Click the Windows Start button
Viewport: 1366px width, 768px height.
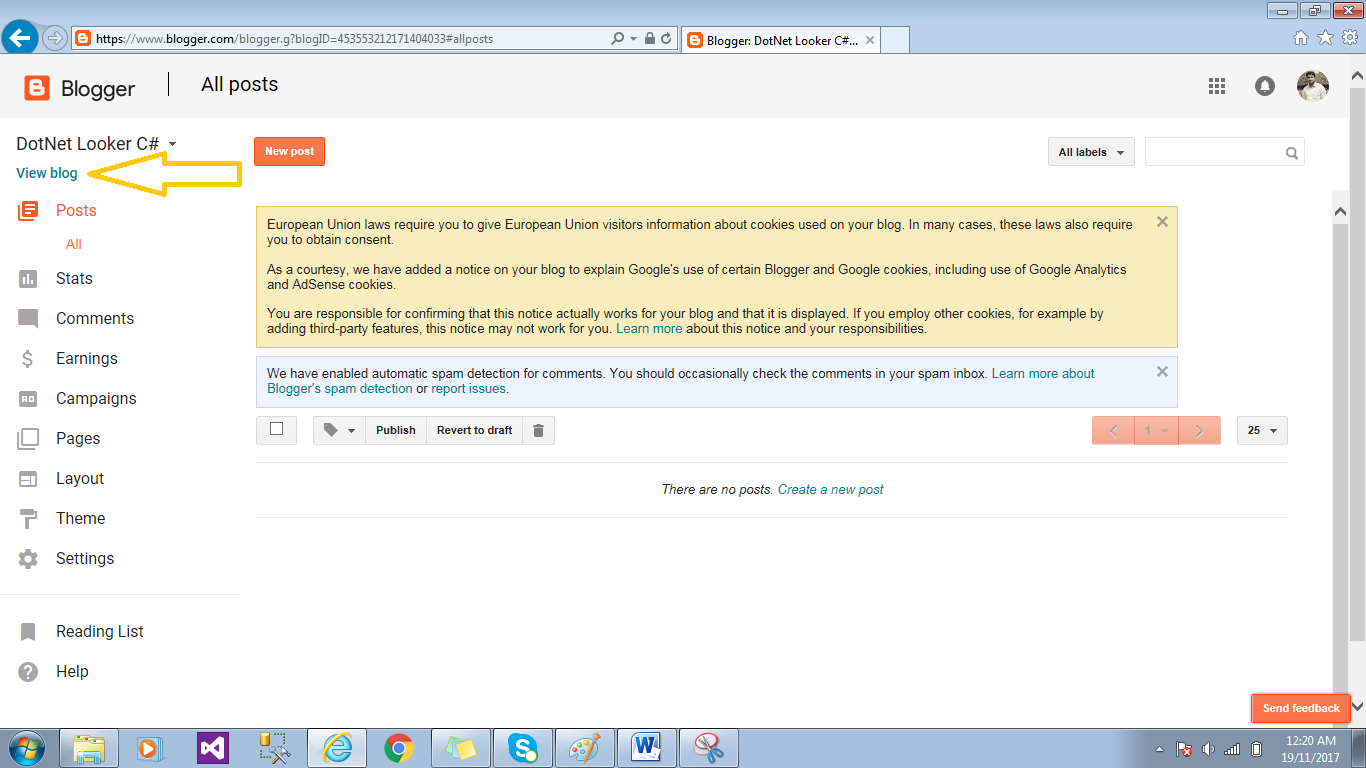tap(26, 748)
